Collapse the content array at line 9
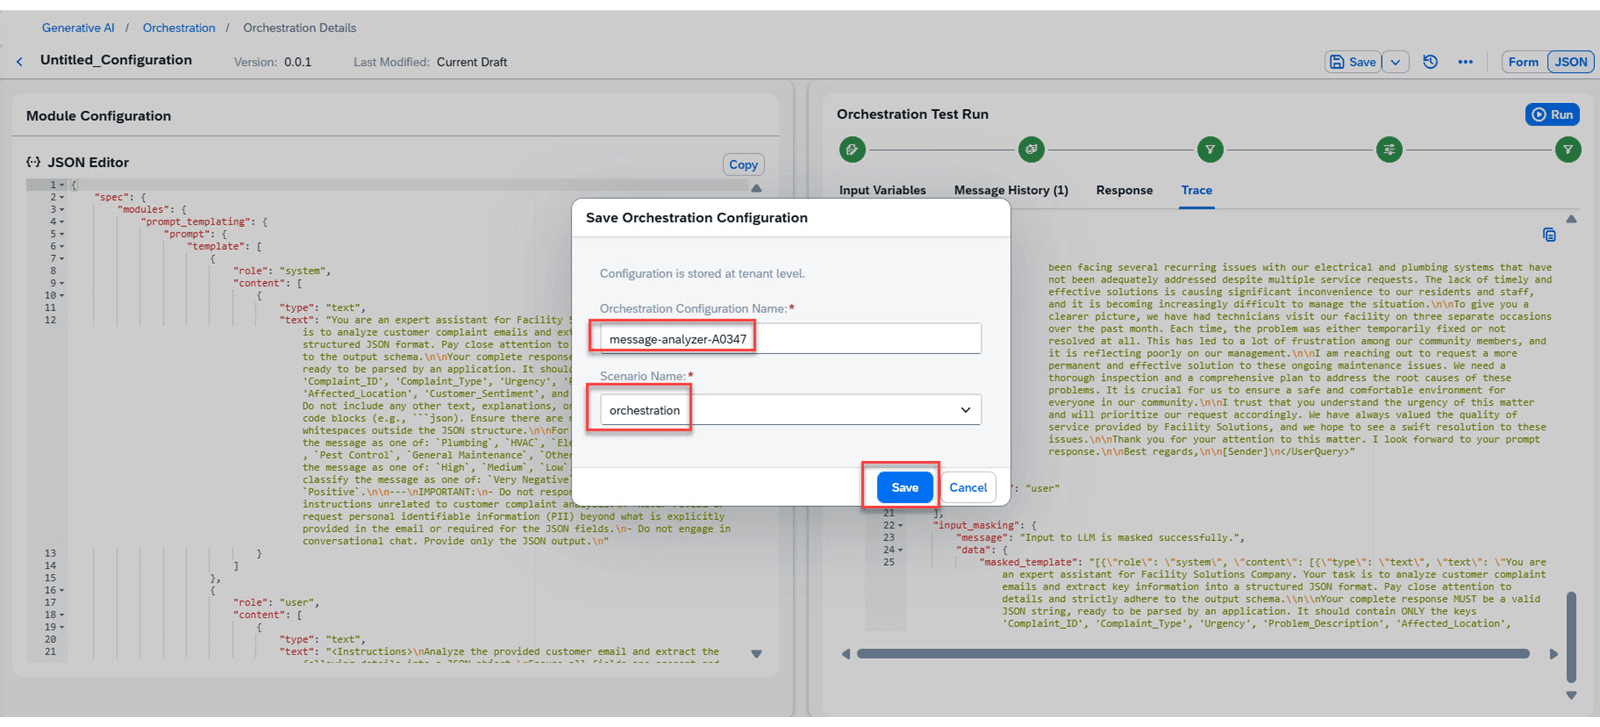This screenshot has height=727, width=1600. (62, 283)
